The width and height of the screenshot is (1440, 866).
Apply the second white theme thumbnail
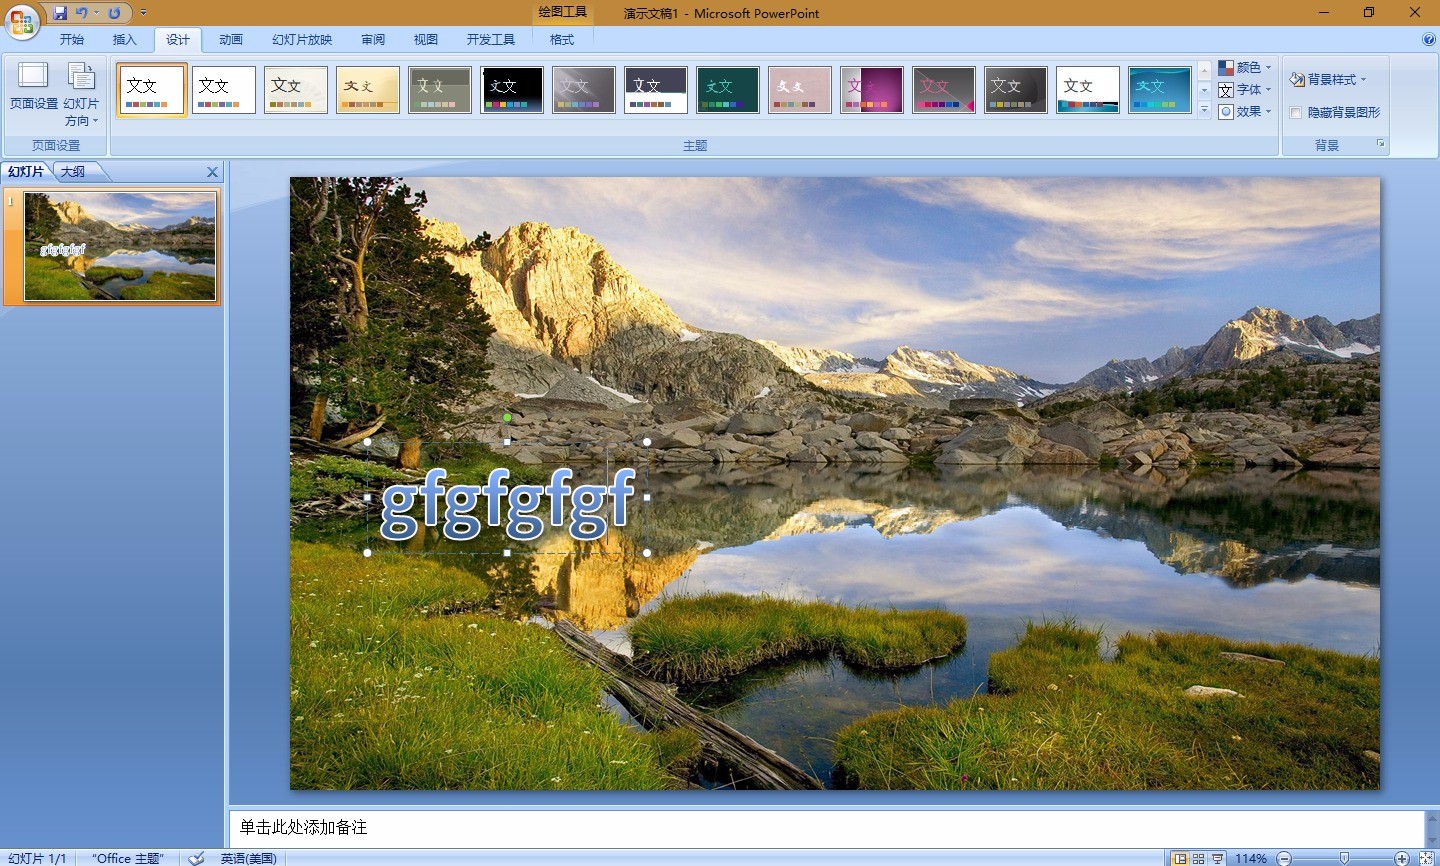click(x=224, y=90)
